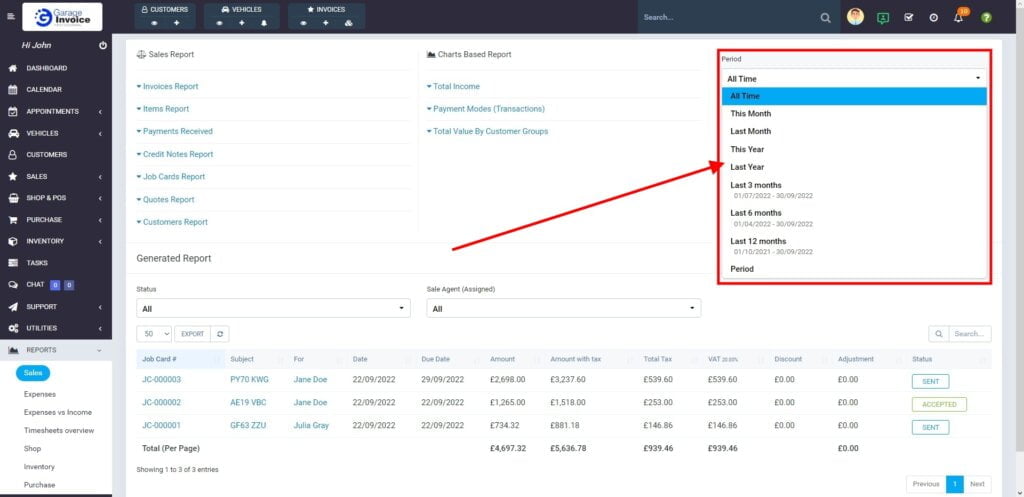Open job card JC-000003 link
This screenshot has width=1024, height=497.
pyautogui.click(x=160, y=380)
